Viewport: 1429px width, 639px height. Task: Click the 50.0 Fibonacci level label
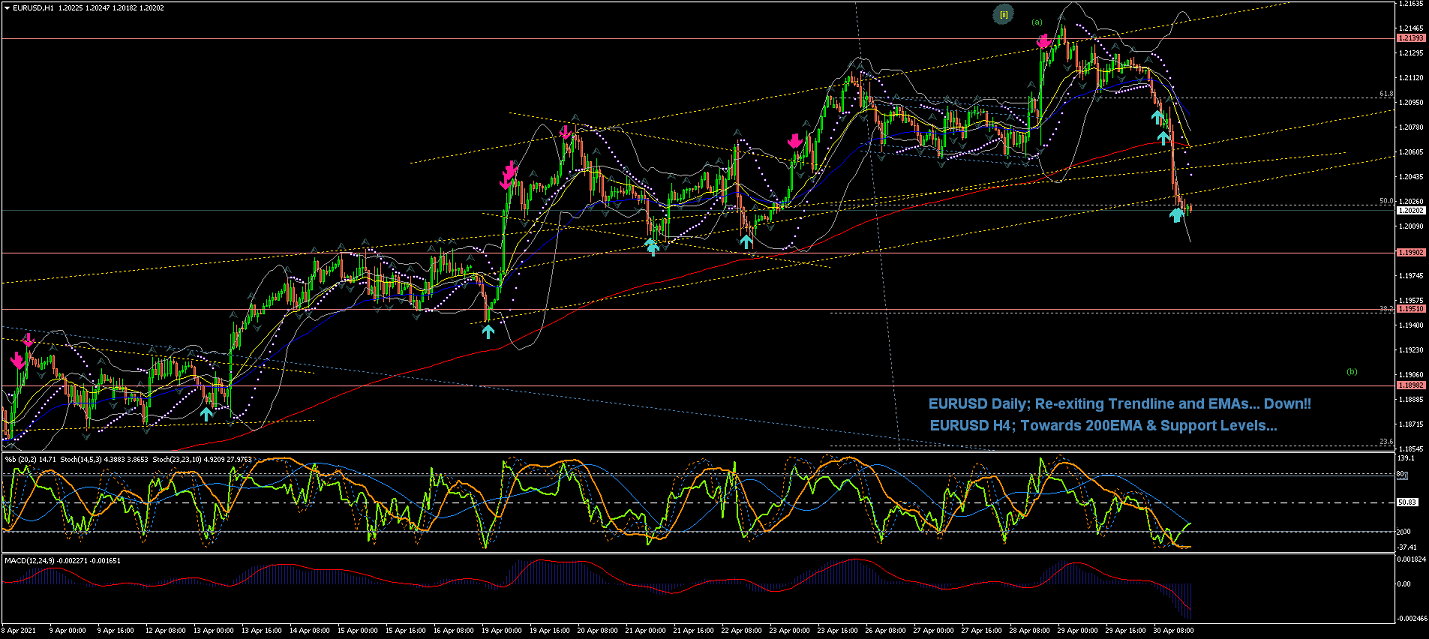[1386, 200]
